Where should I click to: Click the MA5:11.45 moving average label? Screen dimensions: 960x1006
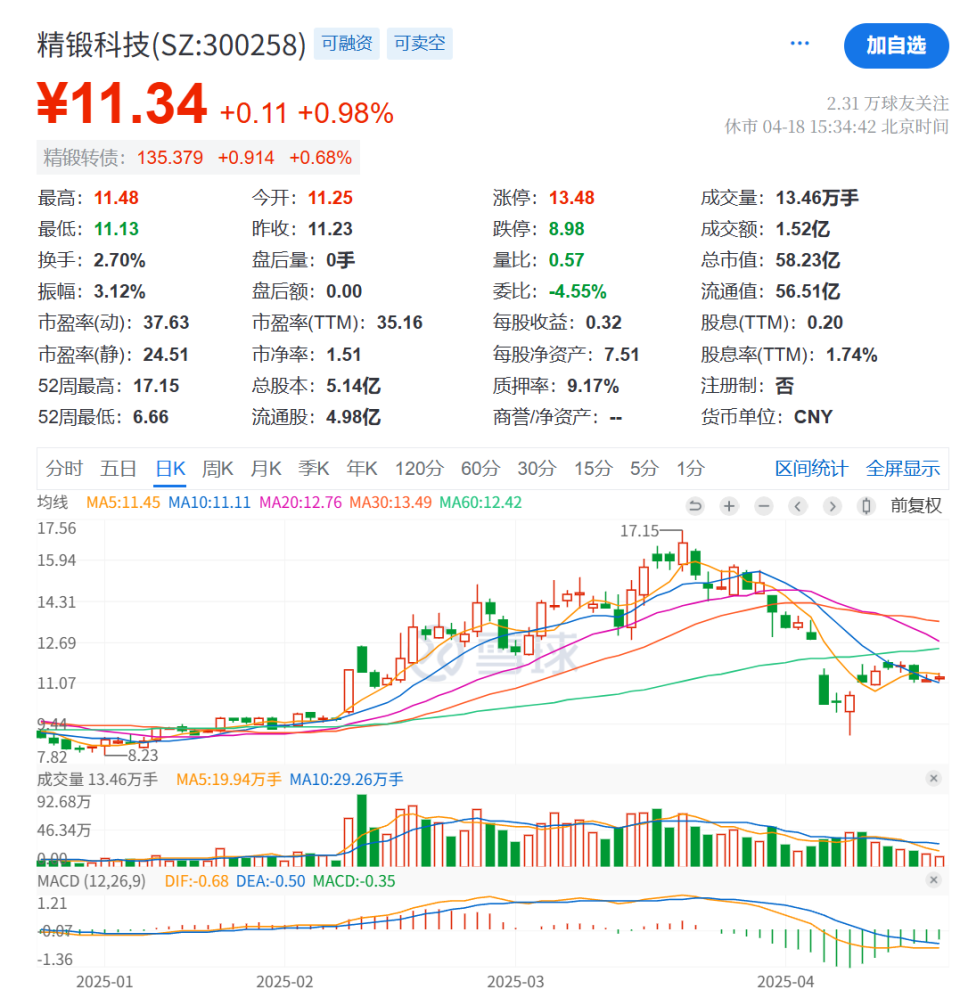[123, 502]
